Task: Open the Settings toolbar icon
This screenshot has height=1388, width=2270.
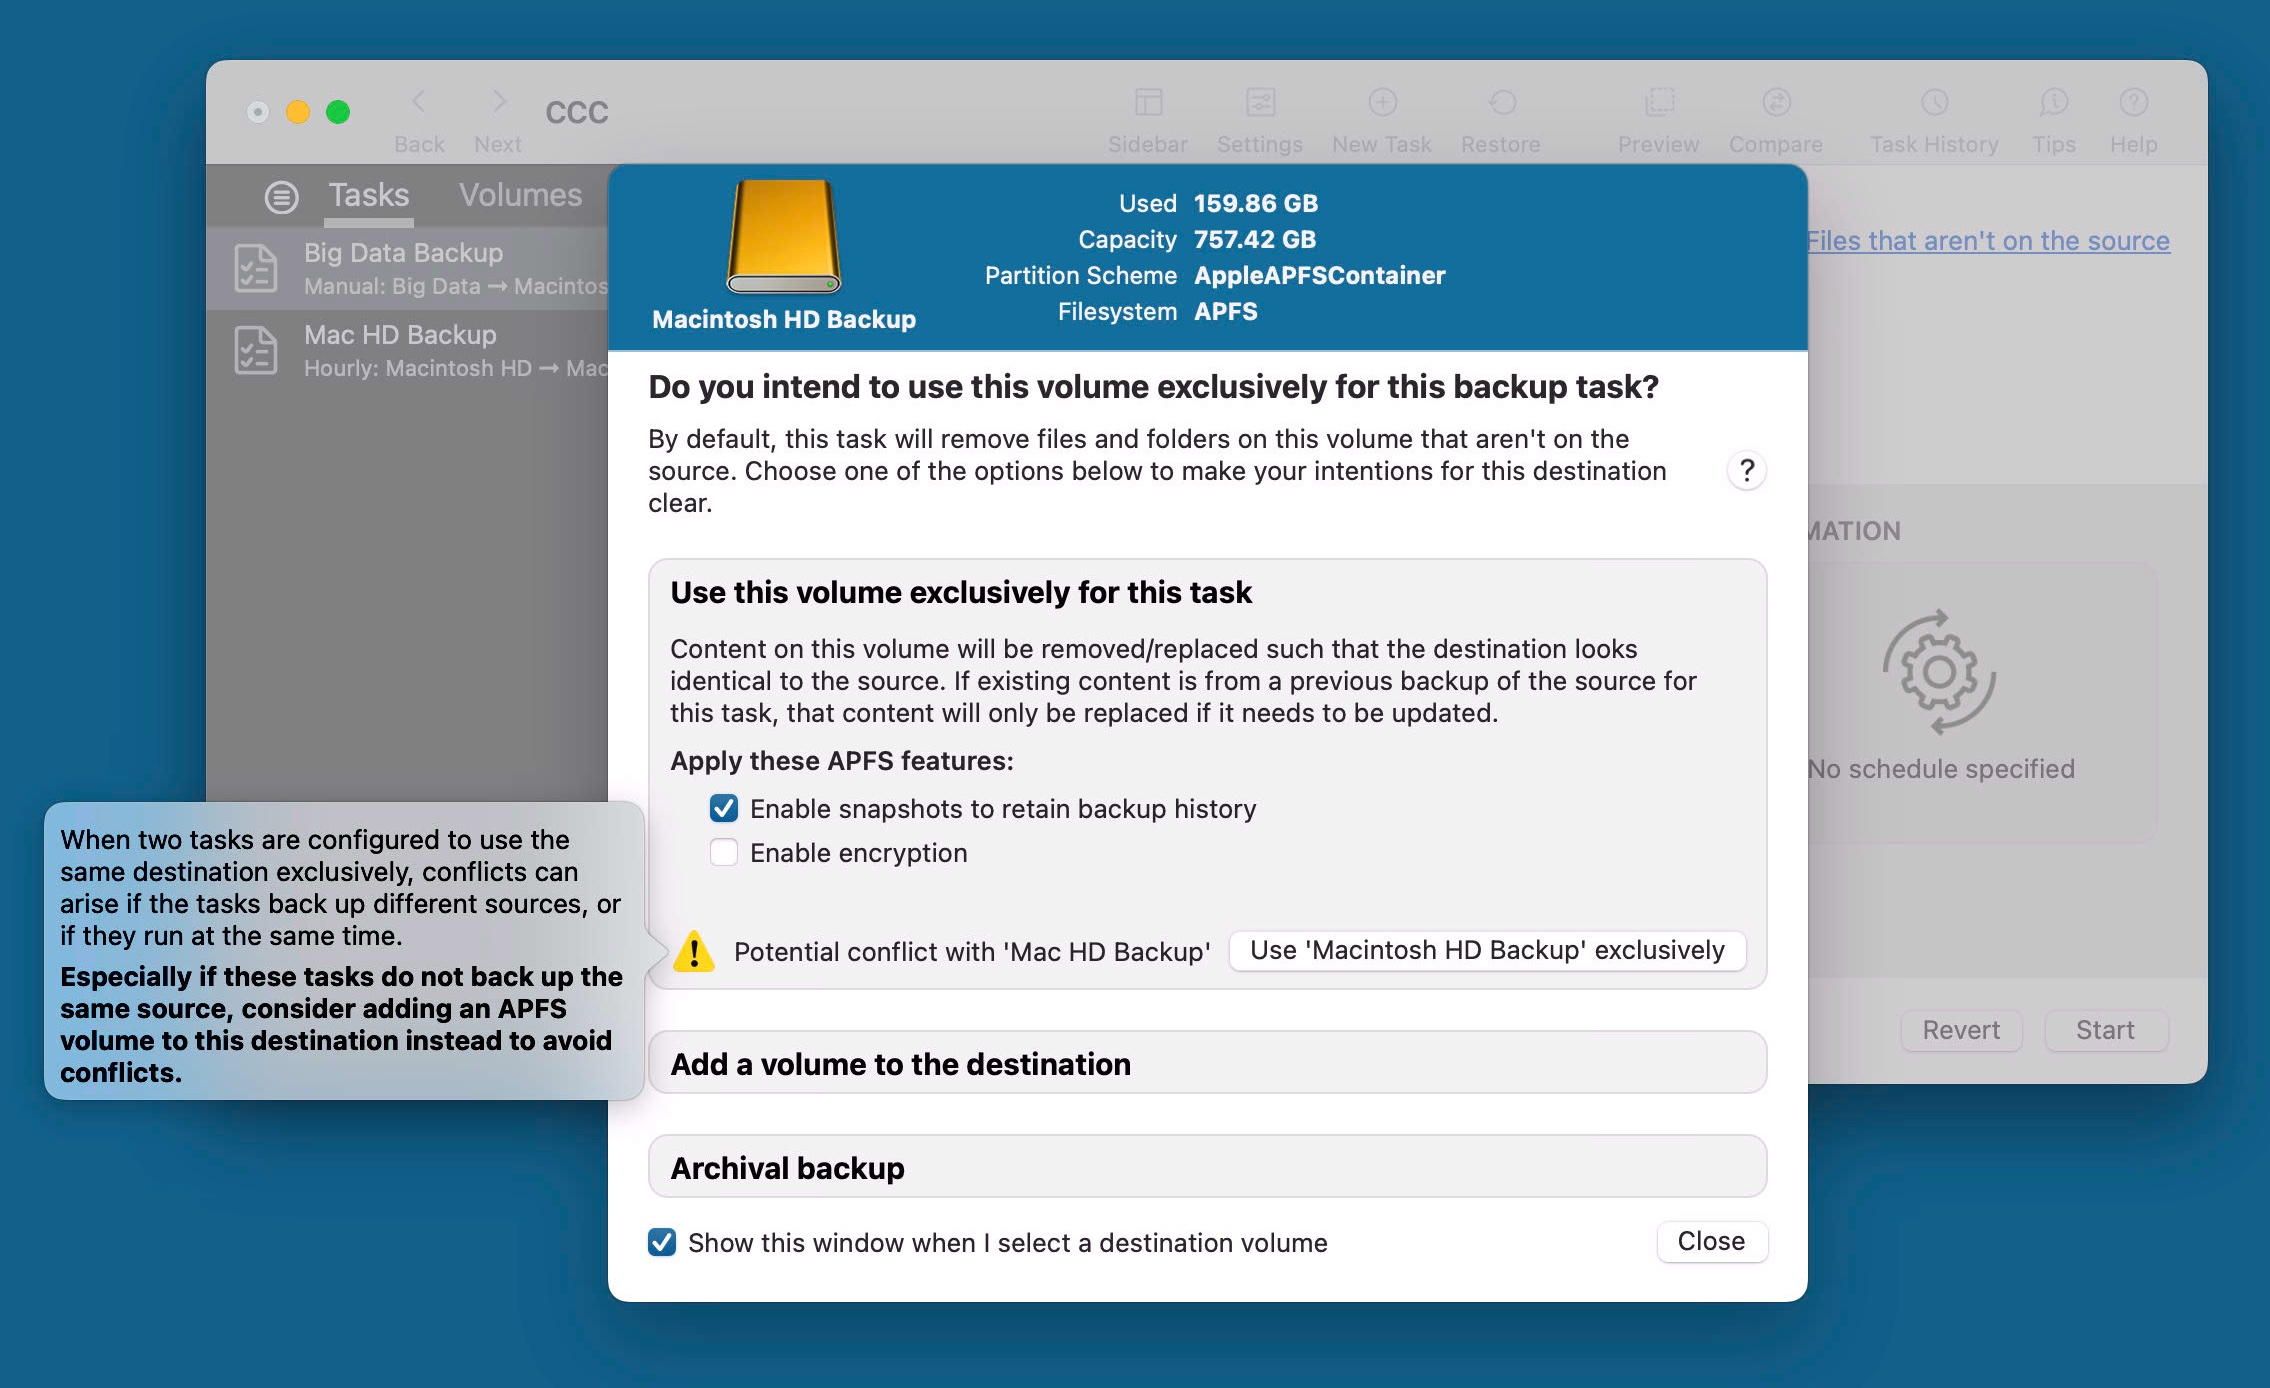Action: tap(1260, 102)
